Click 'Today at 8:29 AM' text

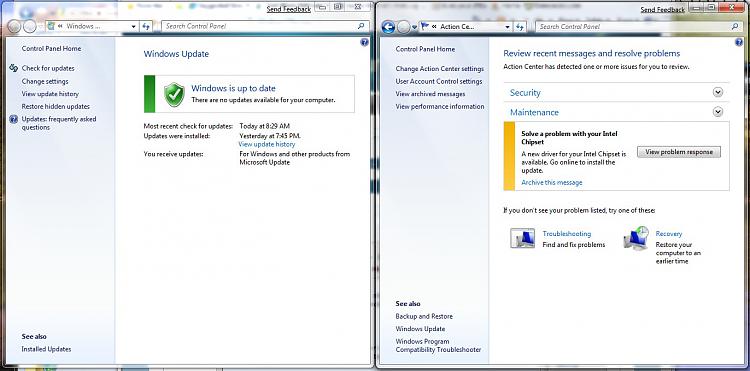[x=265, y=126]
